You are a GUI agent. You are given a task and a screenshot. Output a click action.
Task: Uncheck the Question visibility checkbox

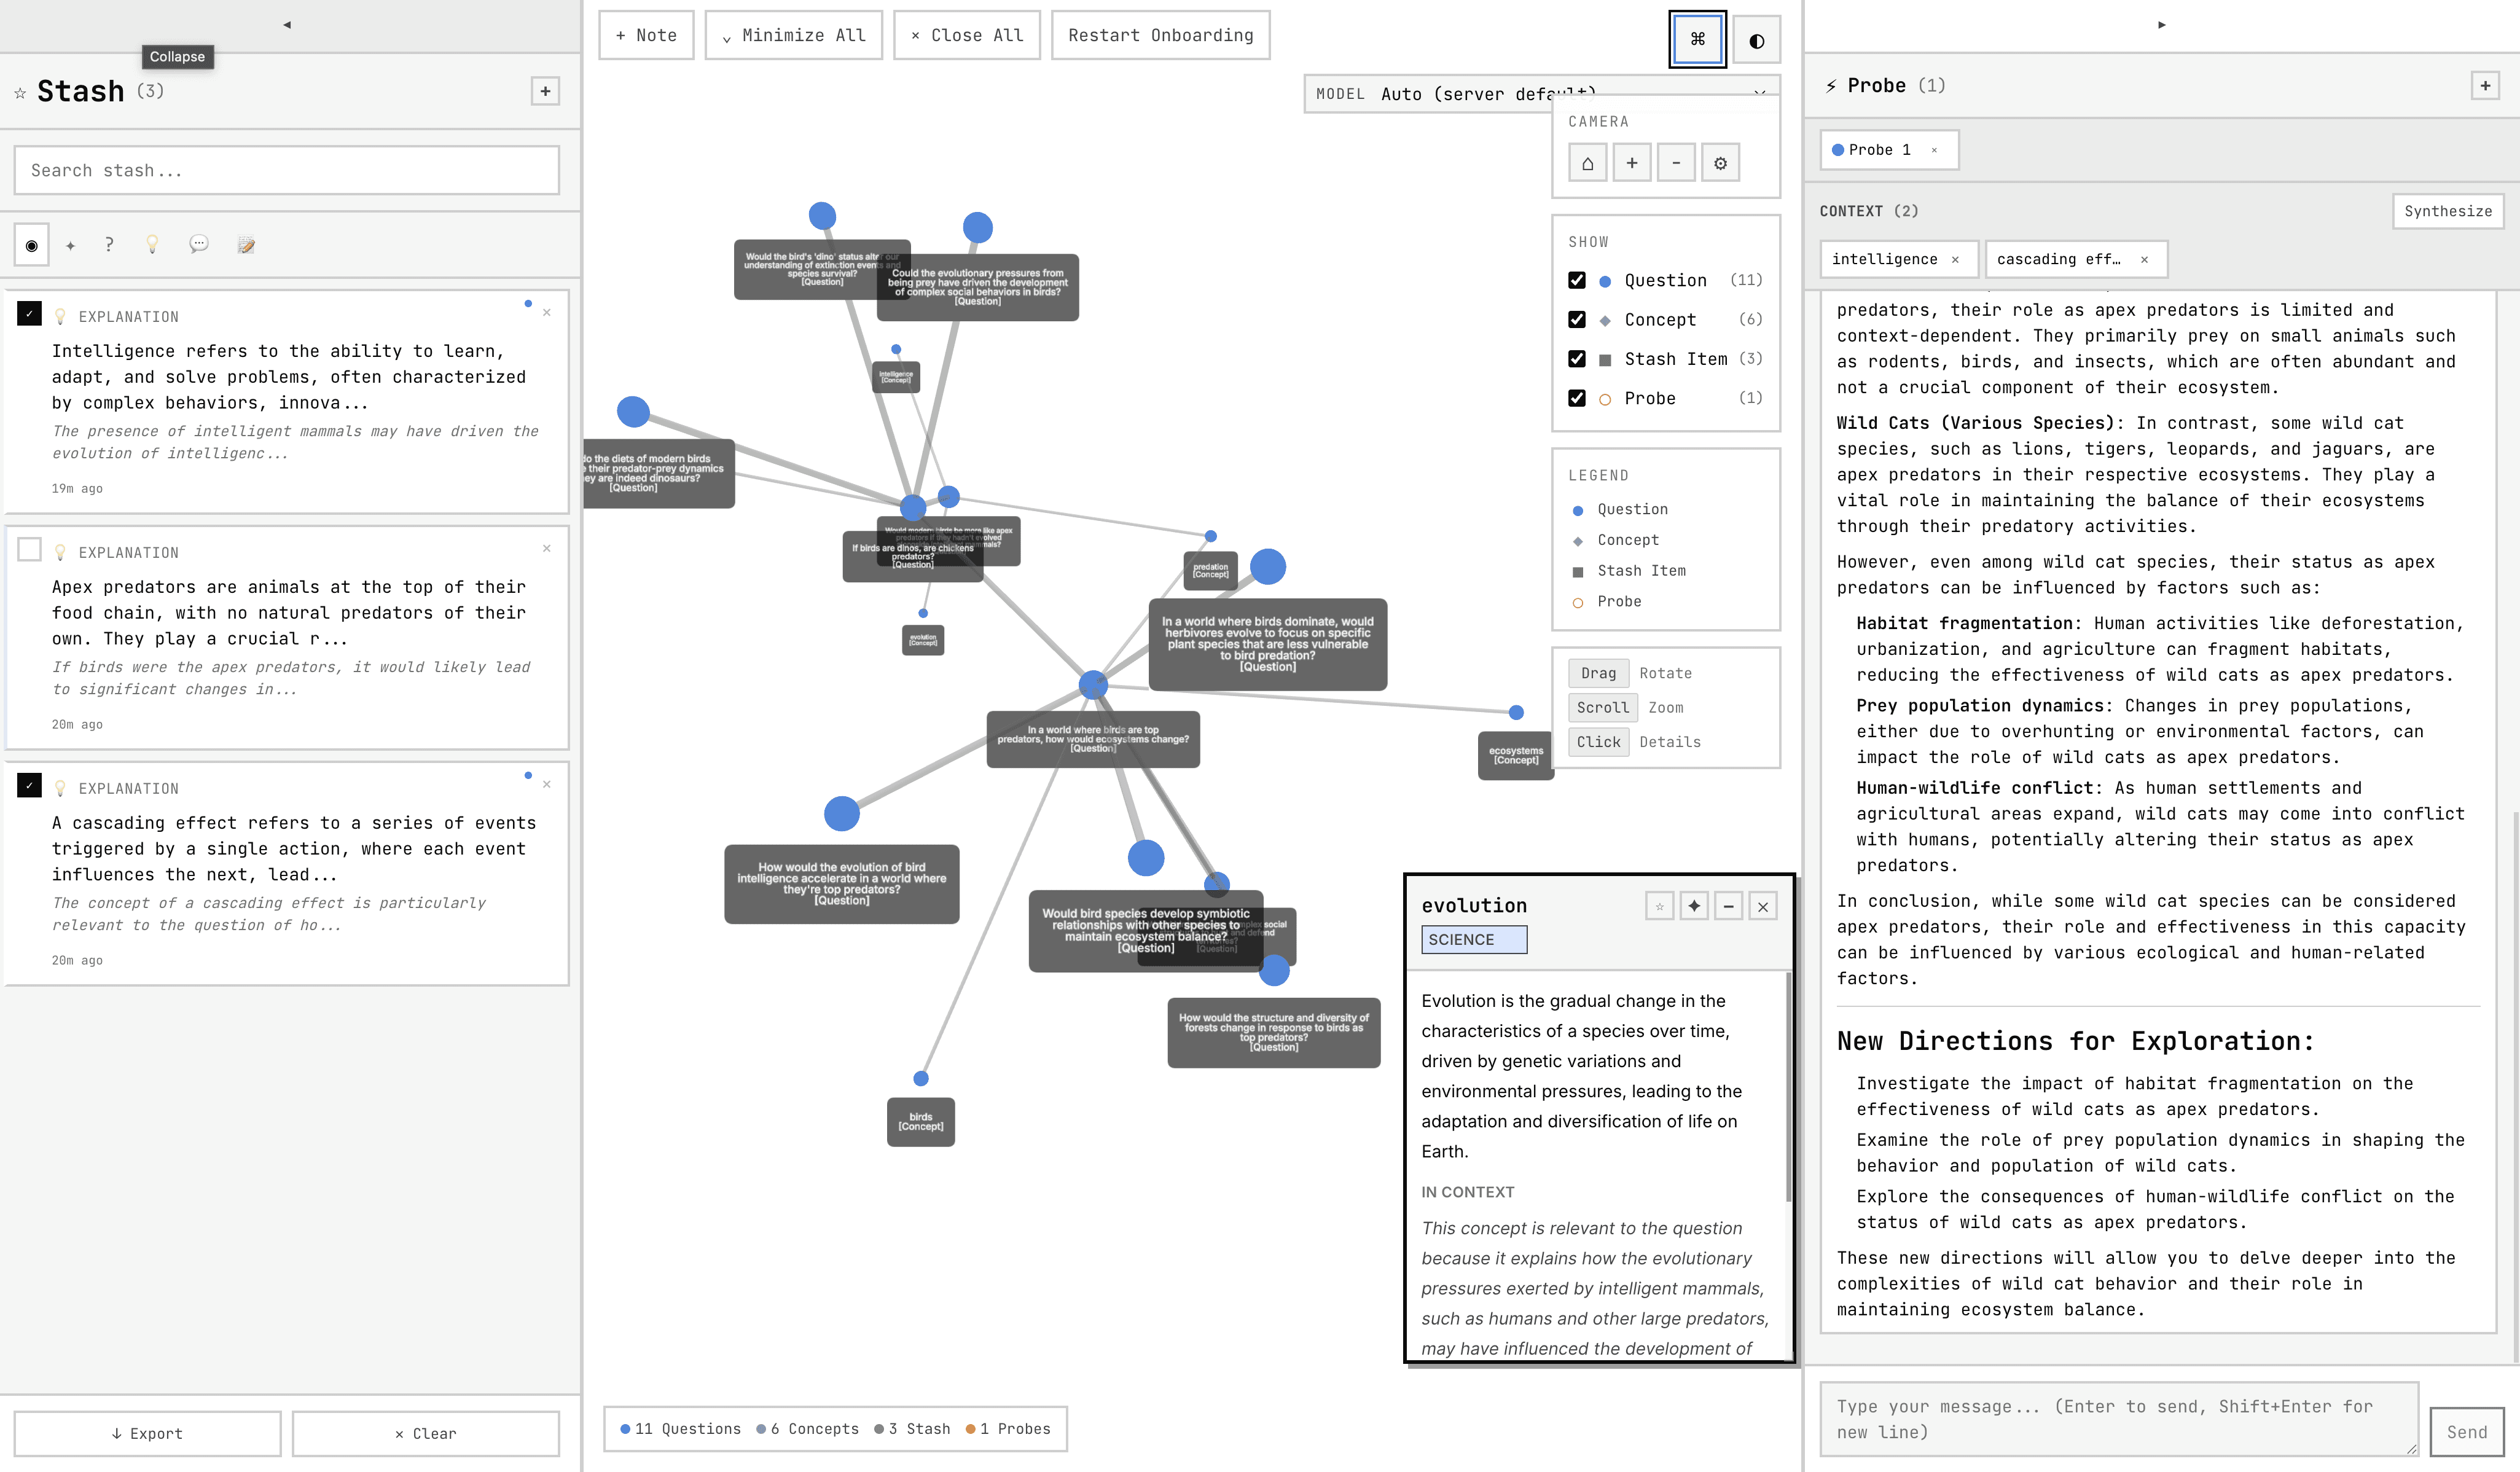point(1577,280)
